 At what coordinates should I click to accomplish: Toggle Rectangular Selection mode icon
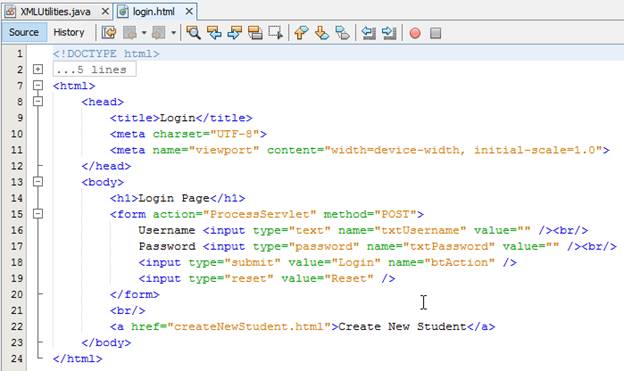(x=275, y=33)
